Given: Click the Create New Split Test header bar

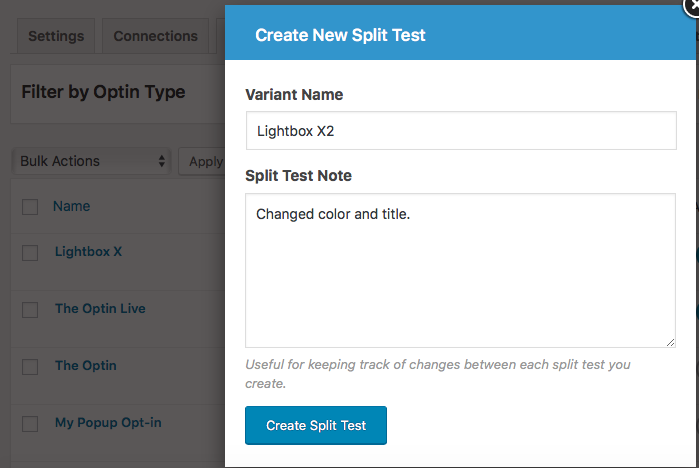Looking at the screenshot, I should tap(460, 35).
